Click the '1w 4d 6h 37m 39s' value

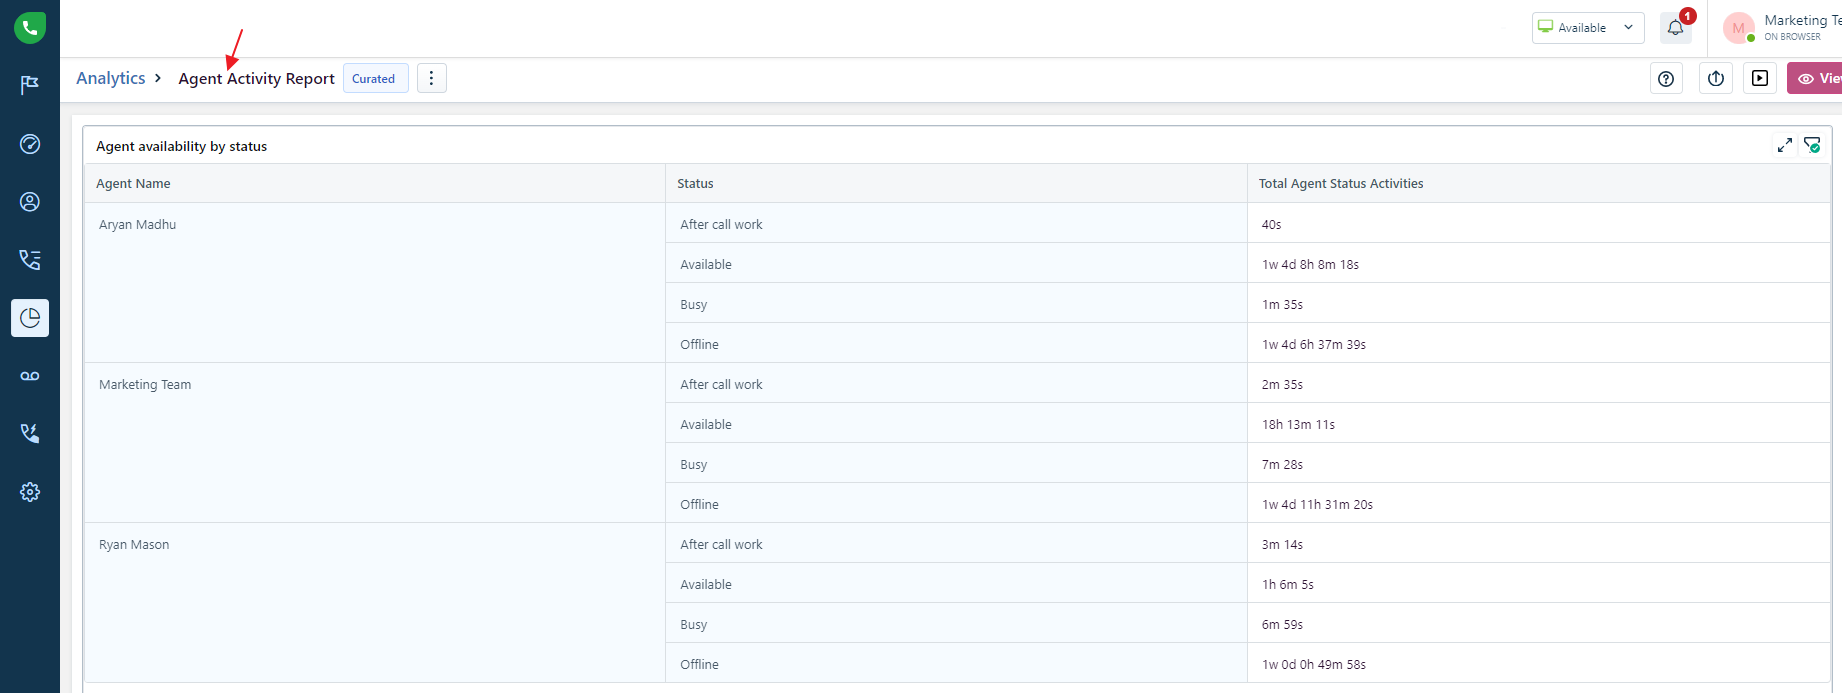(x=1314, y=344)
